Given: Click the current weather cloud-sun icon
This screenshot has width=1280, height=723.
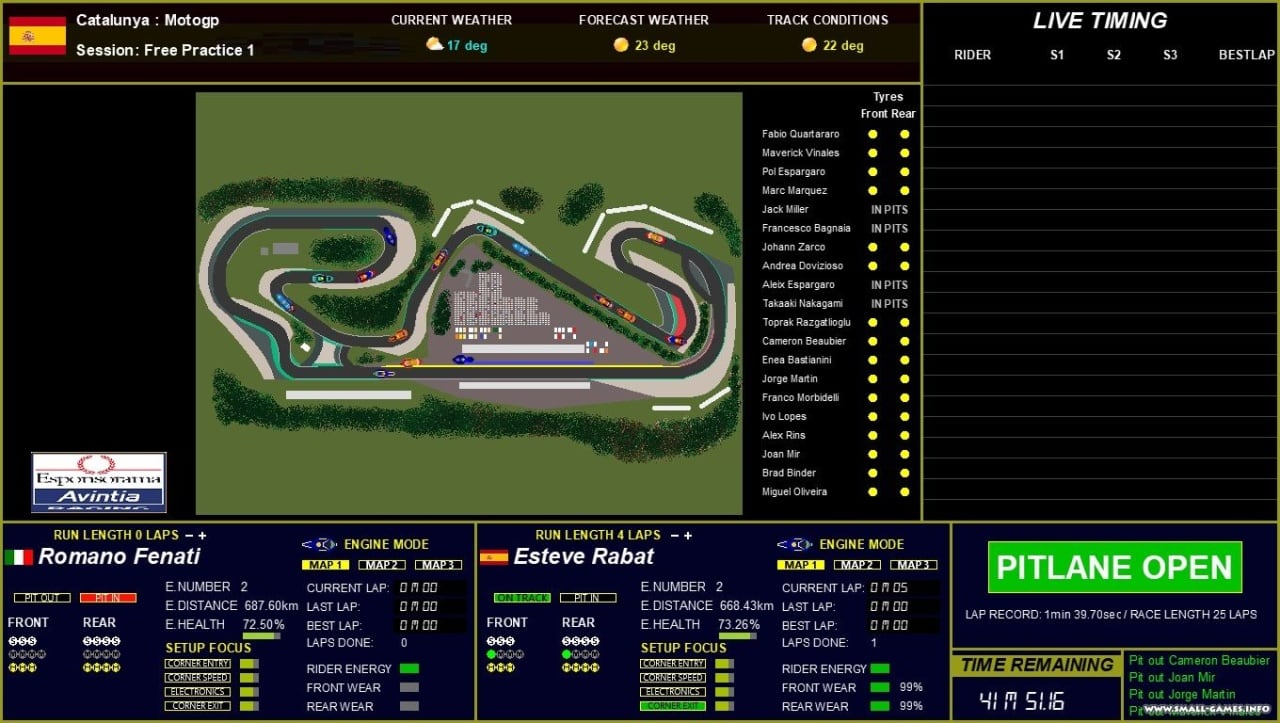Looking at the screenshot, I should 434,45.
